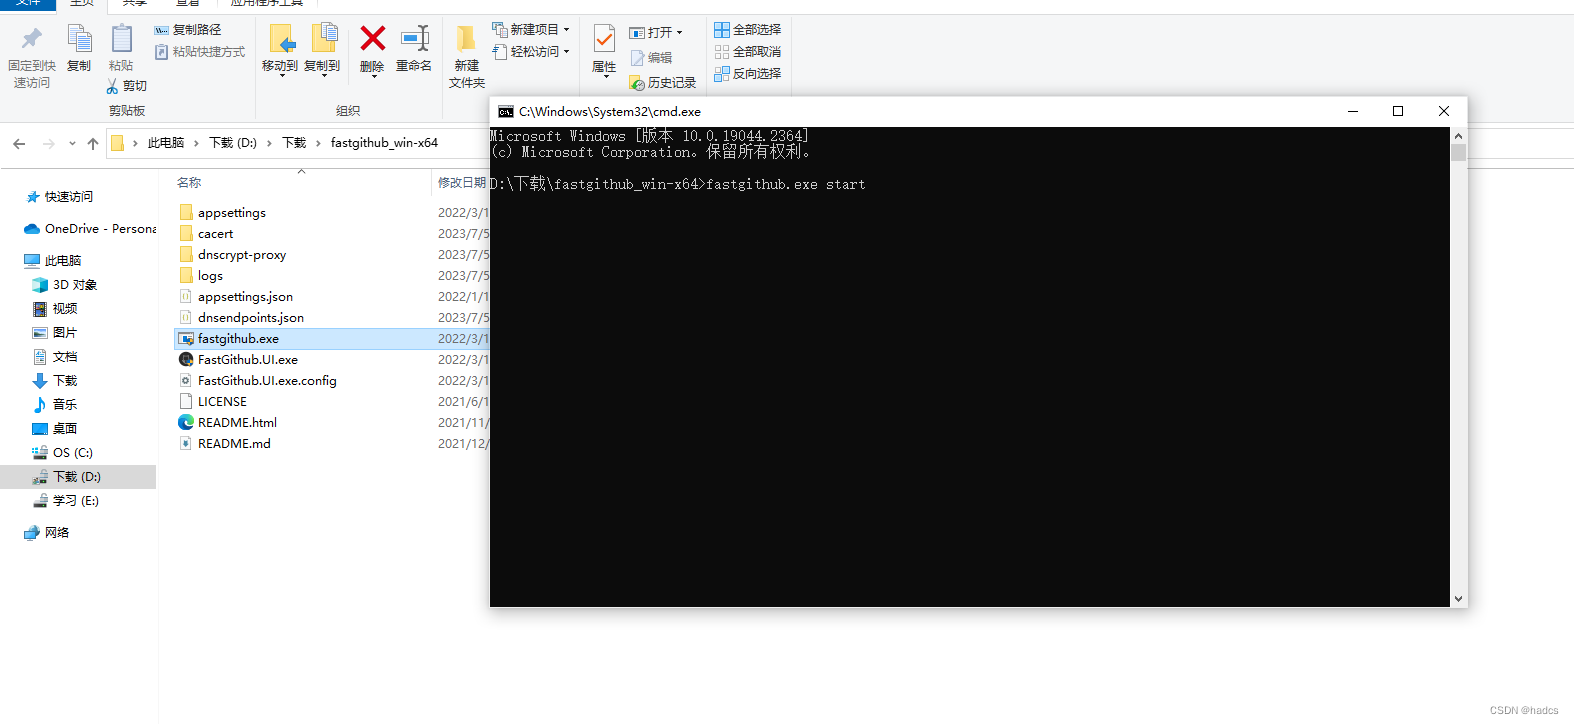Click the History button
The width and height of the screenshot is (1574, 724).
(x=662, y=83)
